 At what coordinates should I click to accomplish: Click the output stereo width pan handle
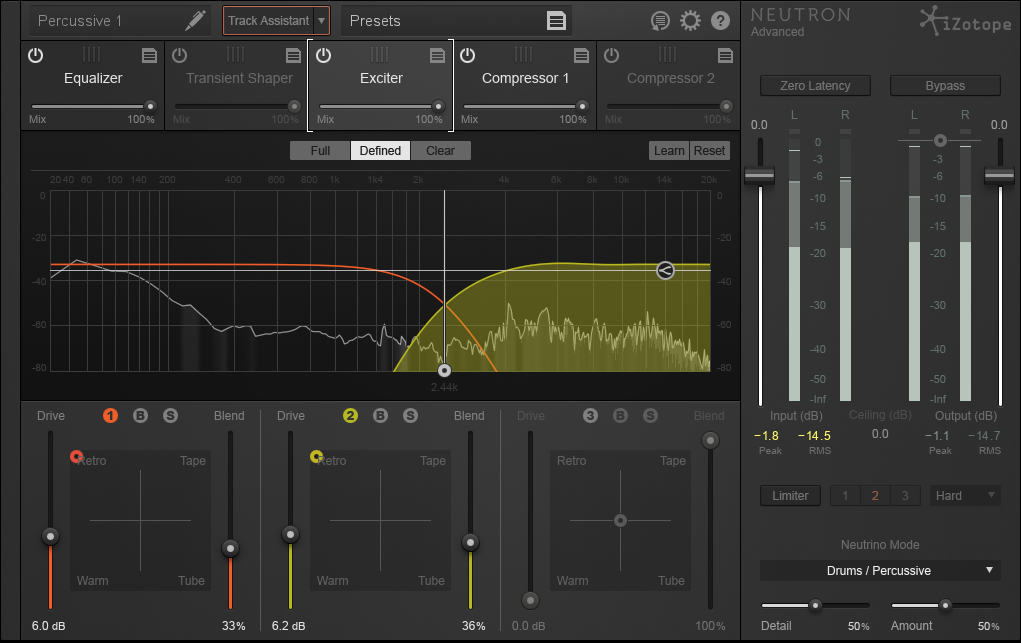[x=940, y=141]
